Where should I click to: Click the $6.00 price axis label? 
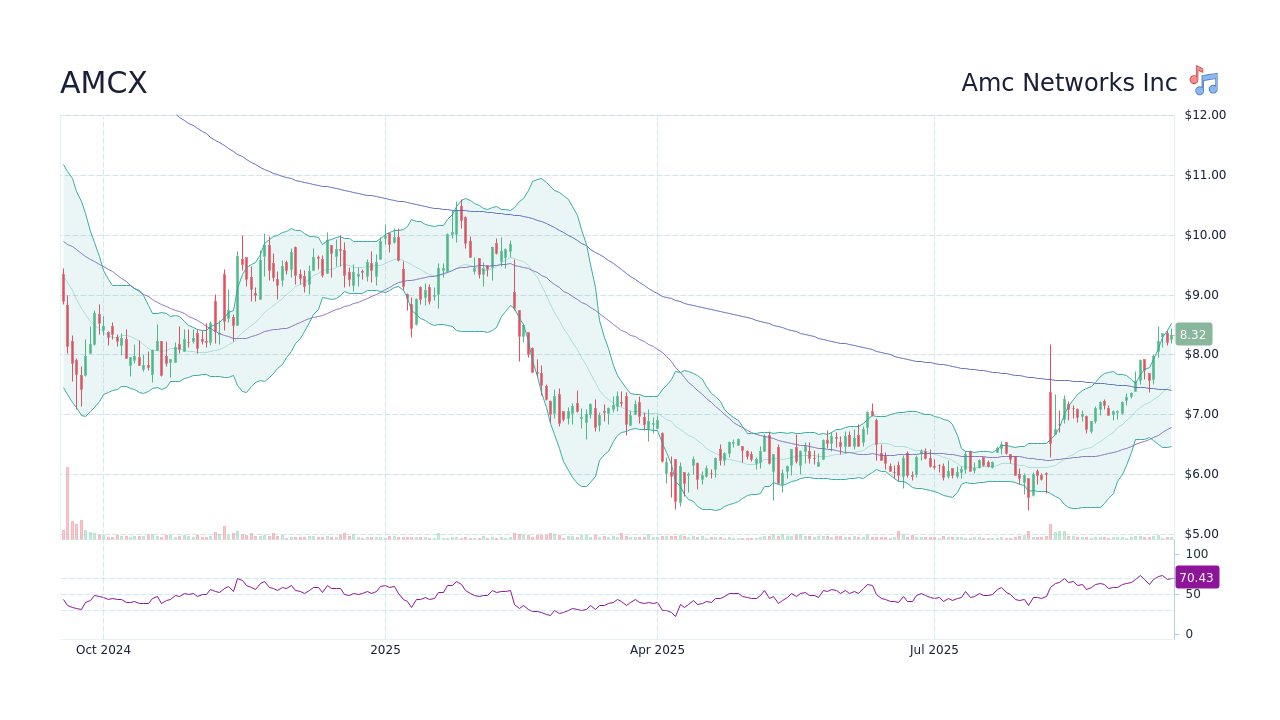pyautogui.click(x=1202, y=474)
